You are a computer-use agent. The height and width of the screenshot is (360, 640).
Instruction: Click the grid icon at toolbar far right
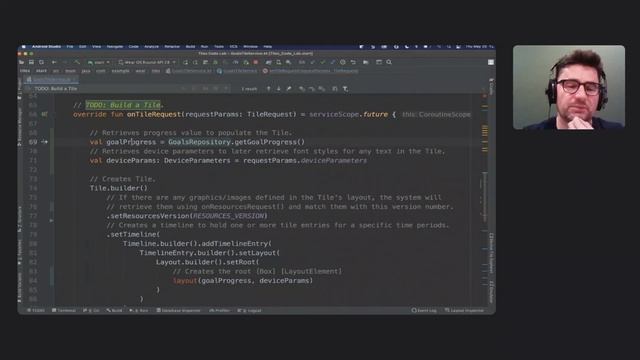click(491, 62)
